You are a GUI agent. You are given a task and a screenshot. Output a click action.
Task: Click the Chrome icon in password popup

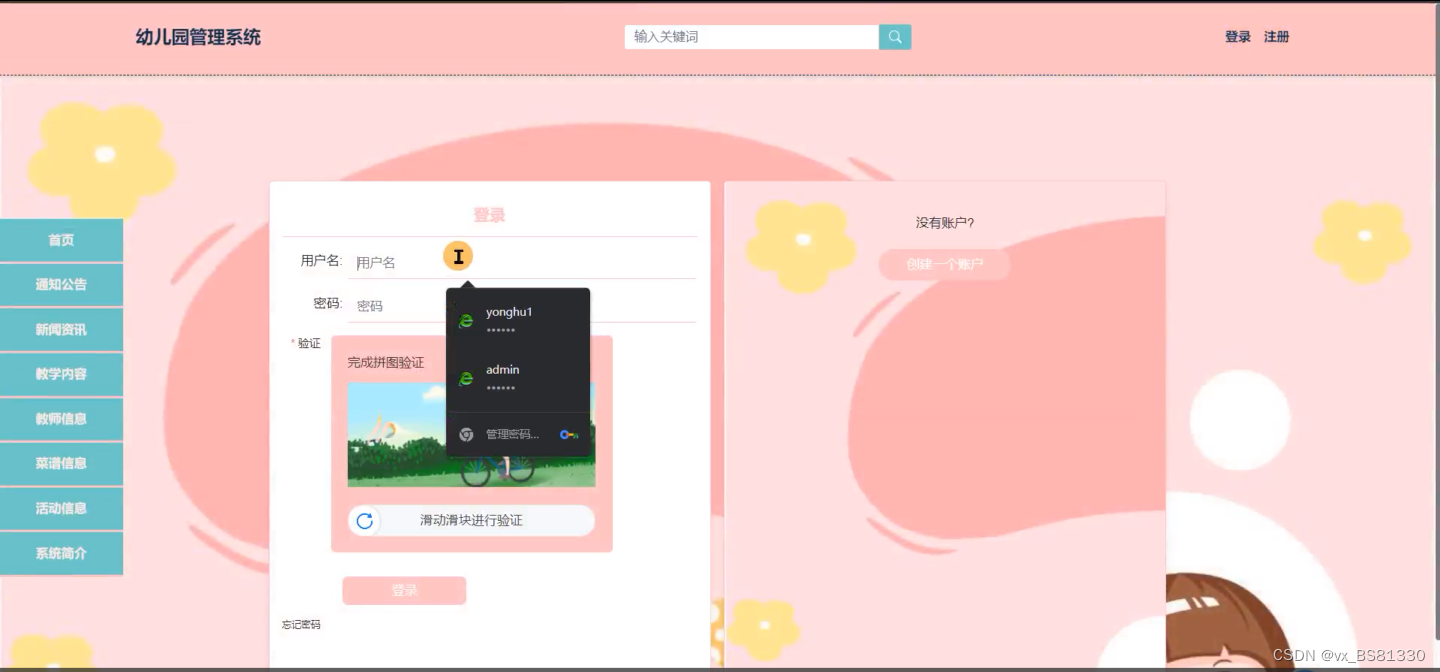click(x=466, y=434)
